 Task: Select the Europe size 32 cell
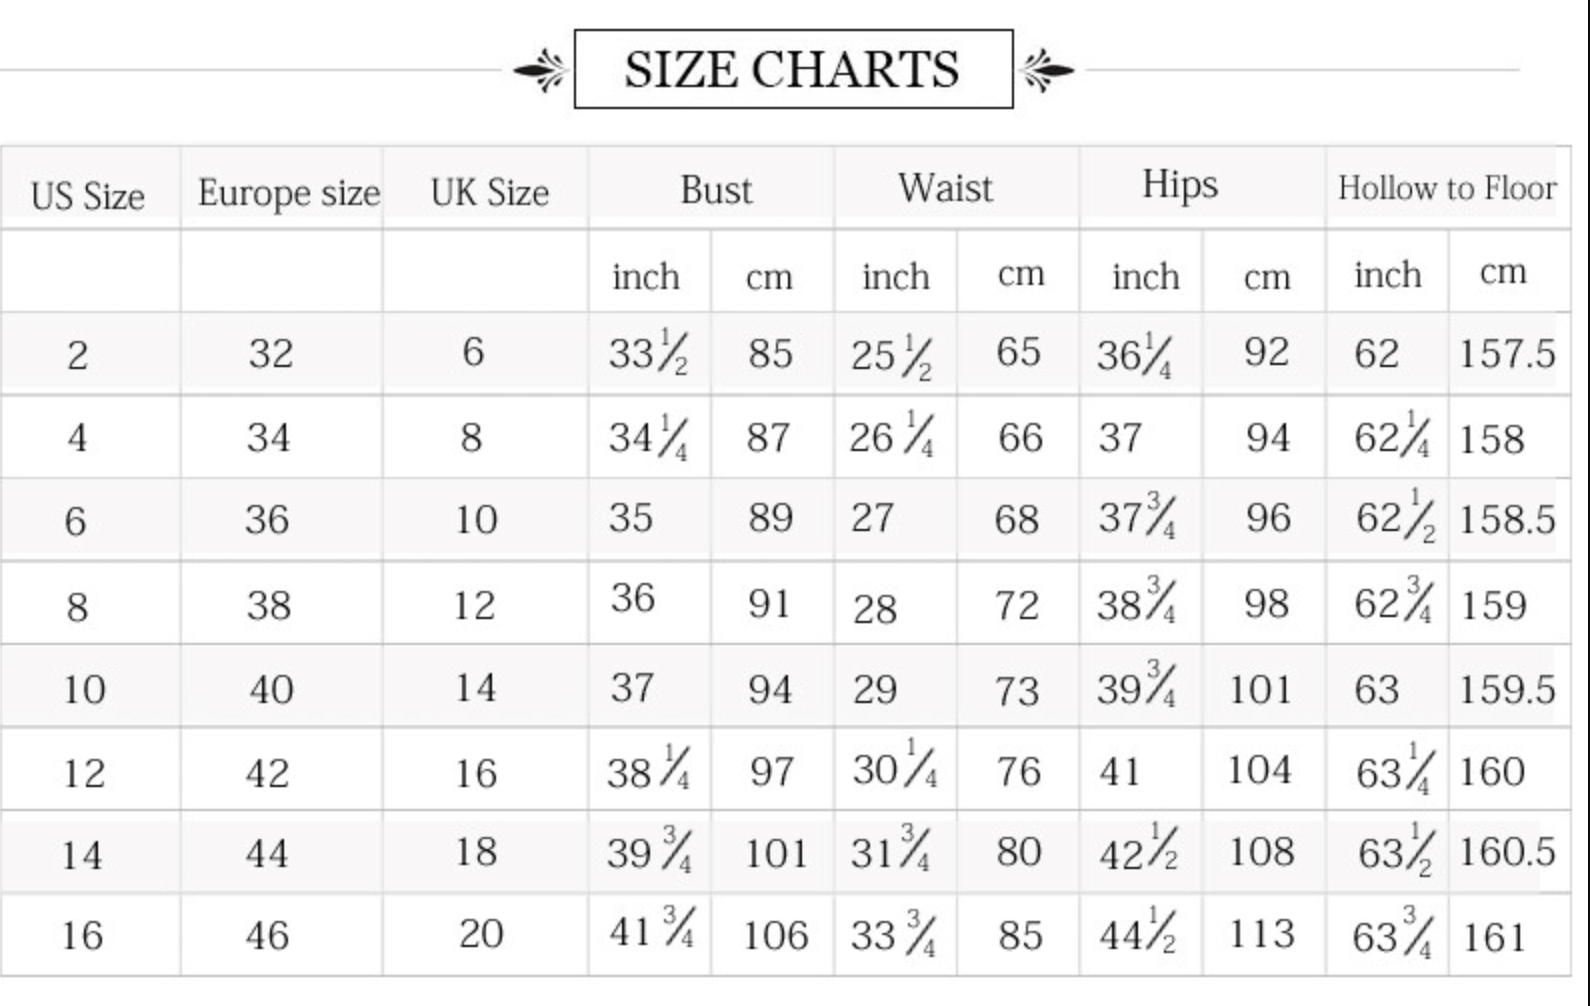click(270, 354)
